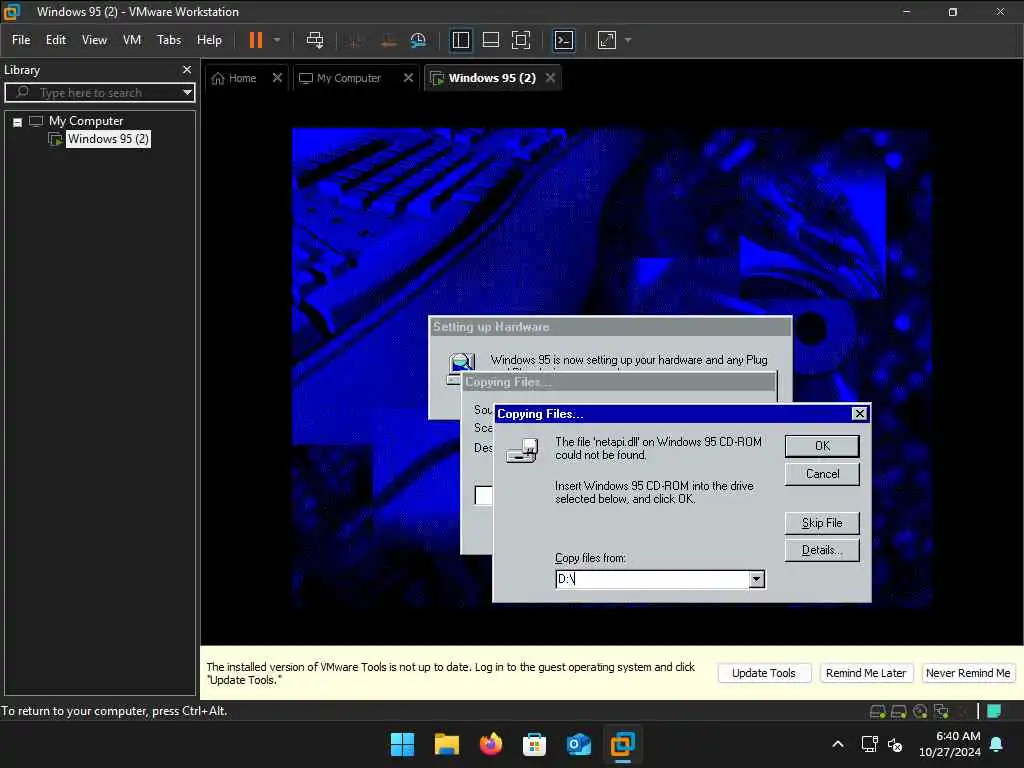
Task: Open the Edit menu
Action: (x=56, y=40)
